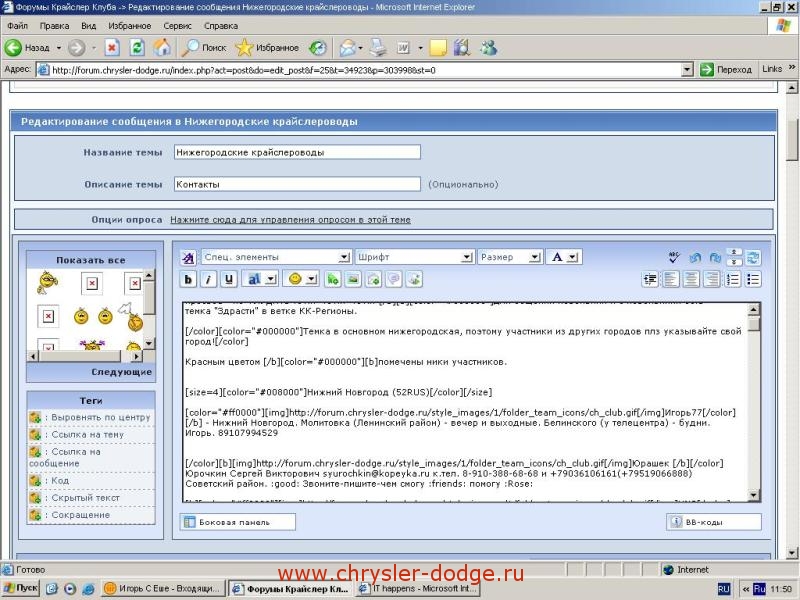Click Следующие smilies link

121,372
